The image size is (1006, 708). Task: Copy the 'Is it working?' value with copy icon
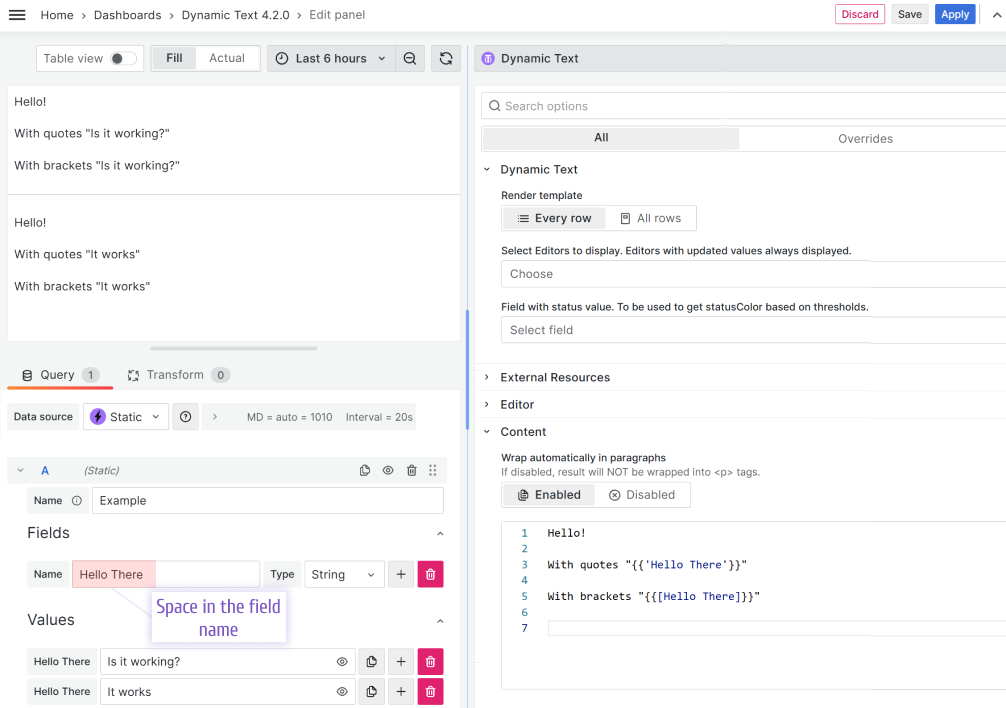(371, 661)
